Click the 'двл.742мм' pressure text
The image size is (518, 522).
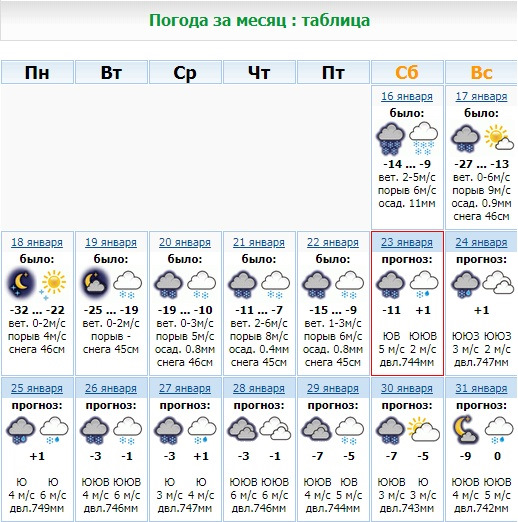click(481, 508)
